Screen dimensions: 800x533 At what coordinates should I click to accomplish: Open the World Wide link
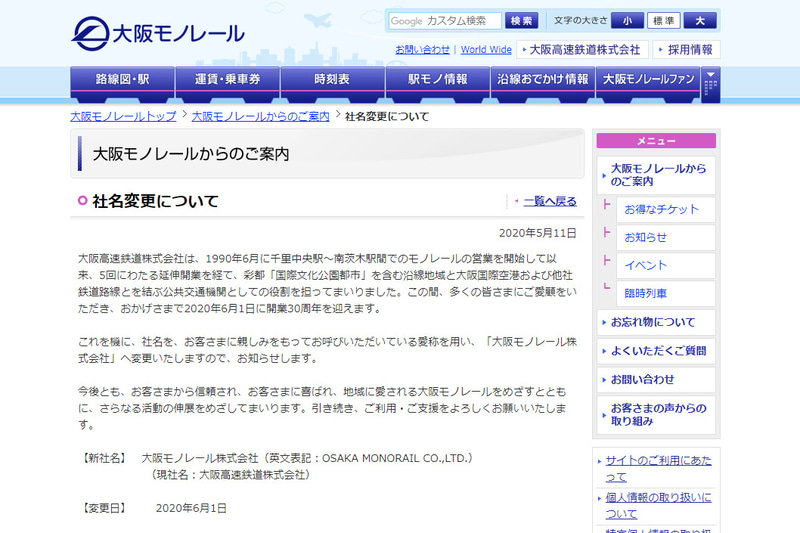point(486,49)
